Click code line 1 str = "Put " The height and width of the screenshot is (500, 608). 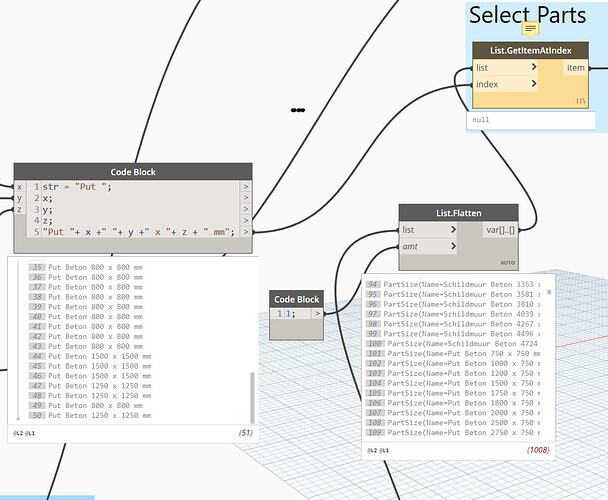(x=77, y=187)
